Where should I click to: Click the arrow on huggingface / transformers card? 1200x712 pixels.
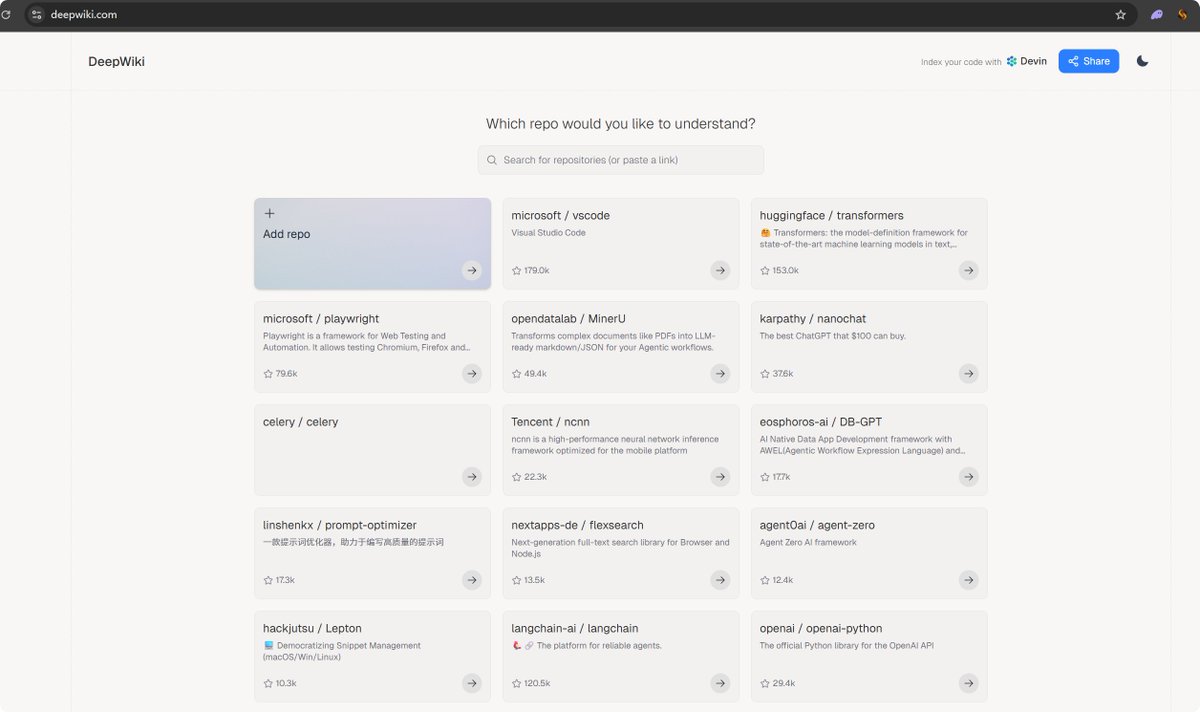click(968, 270)
